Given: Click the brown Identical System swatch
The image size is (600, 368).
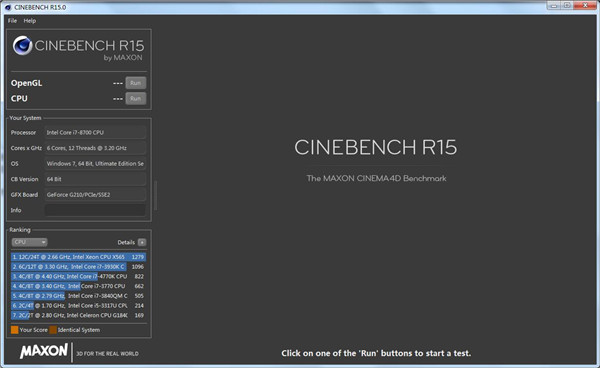Looking at the screenshot, I should coord(53,330).
